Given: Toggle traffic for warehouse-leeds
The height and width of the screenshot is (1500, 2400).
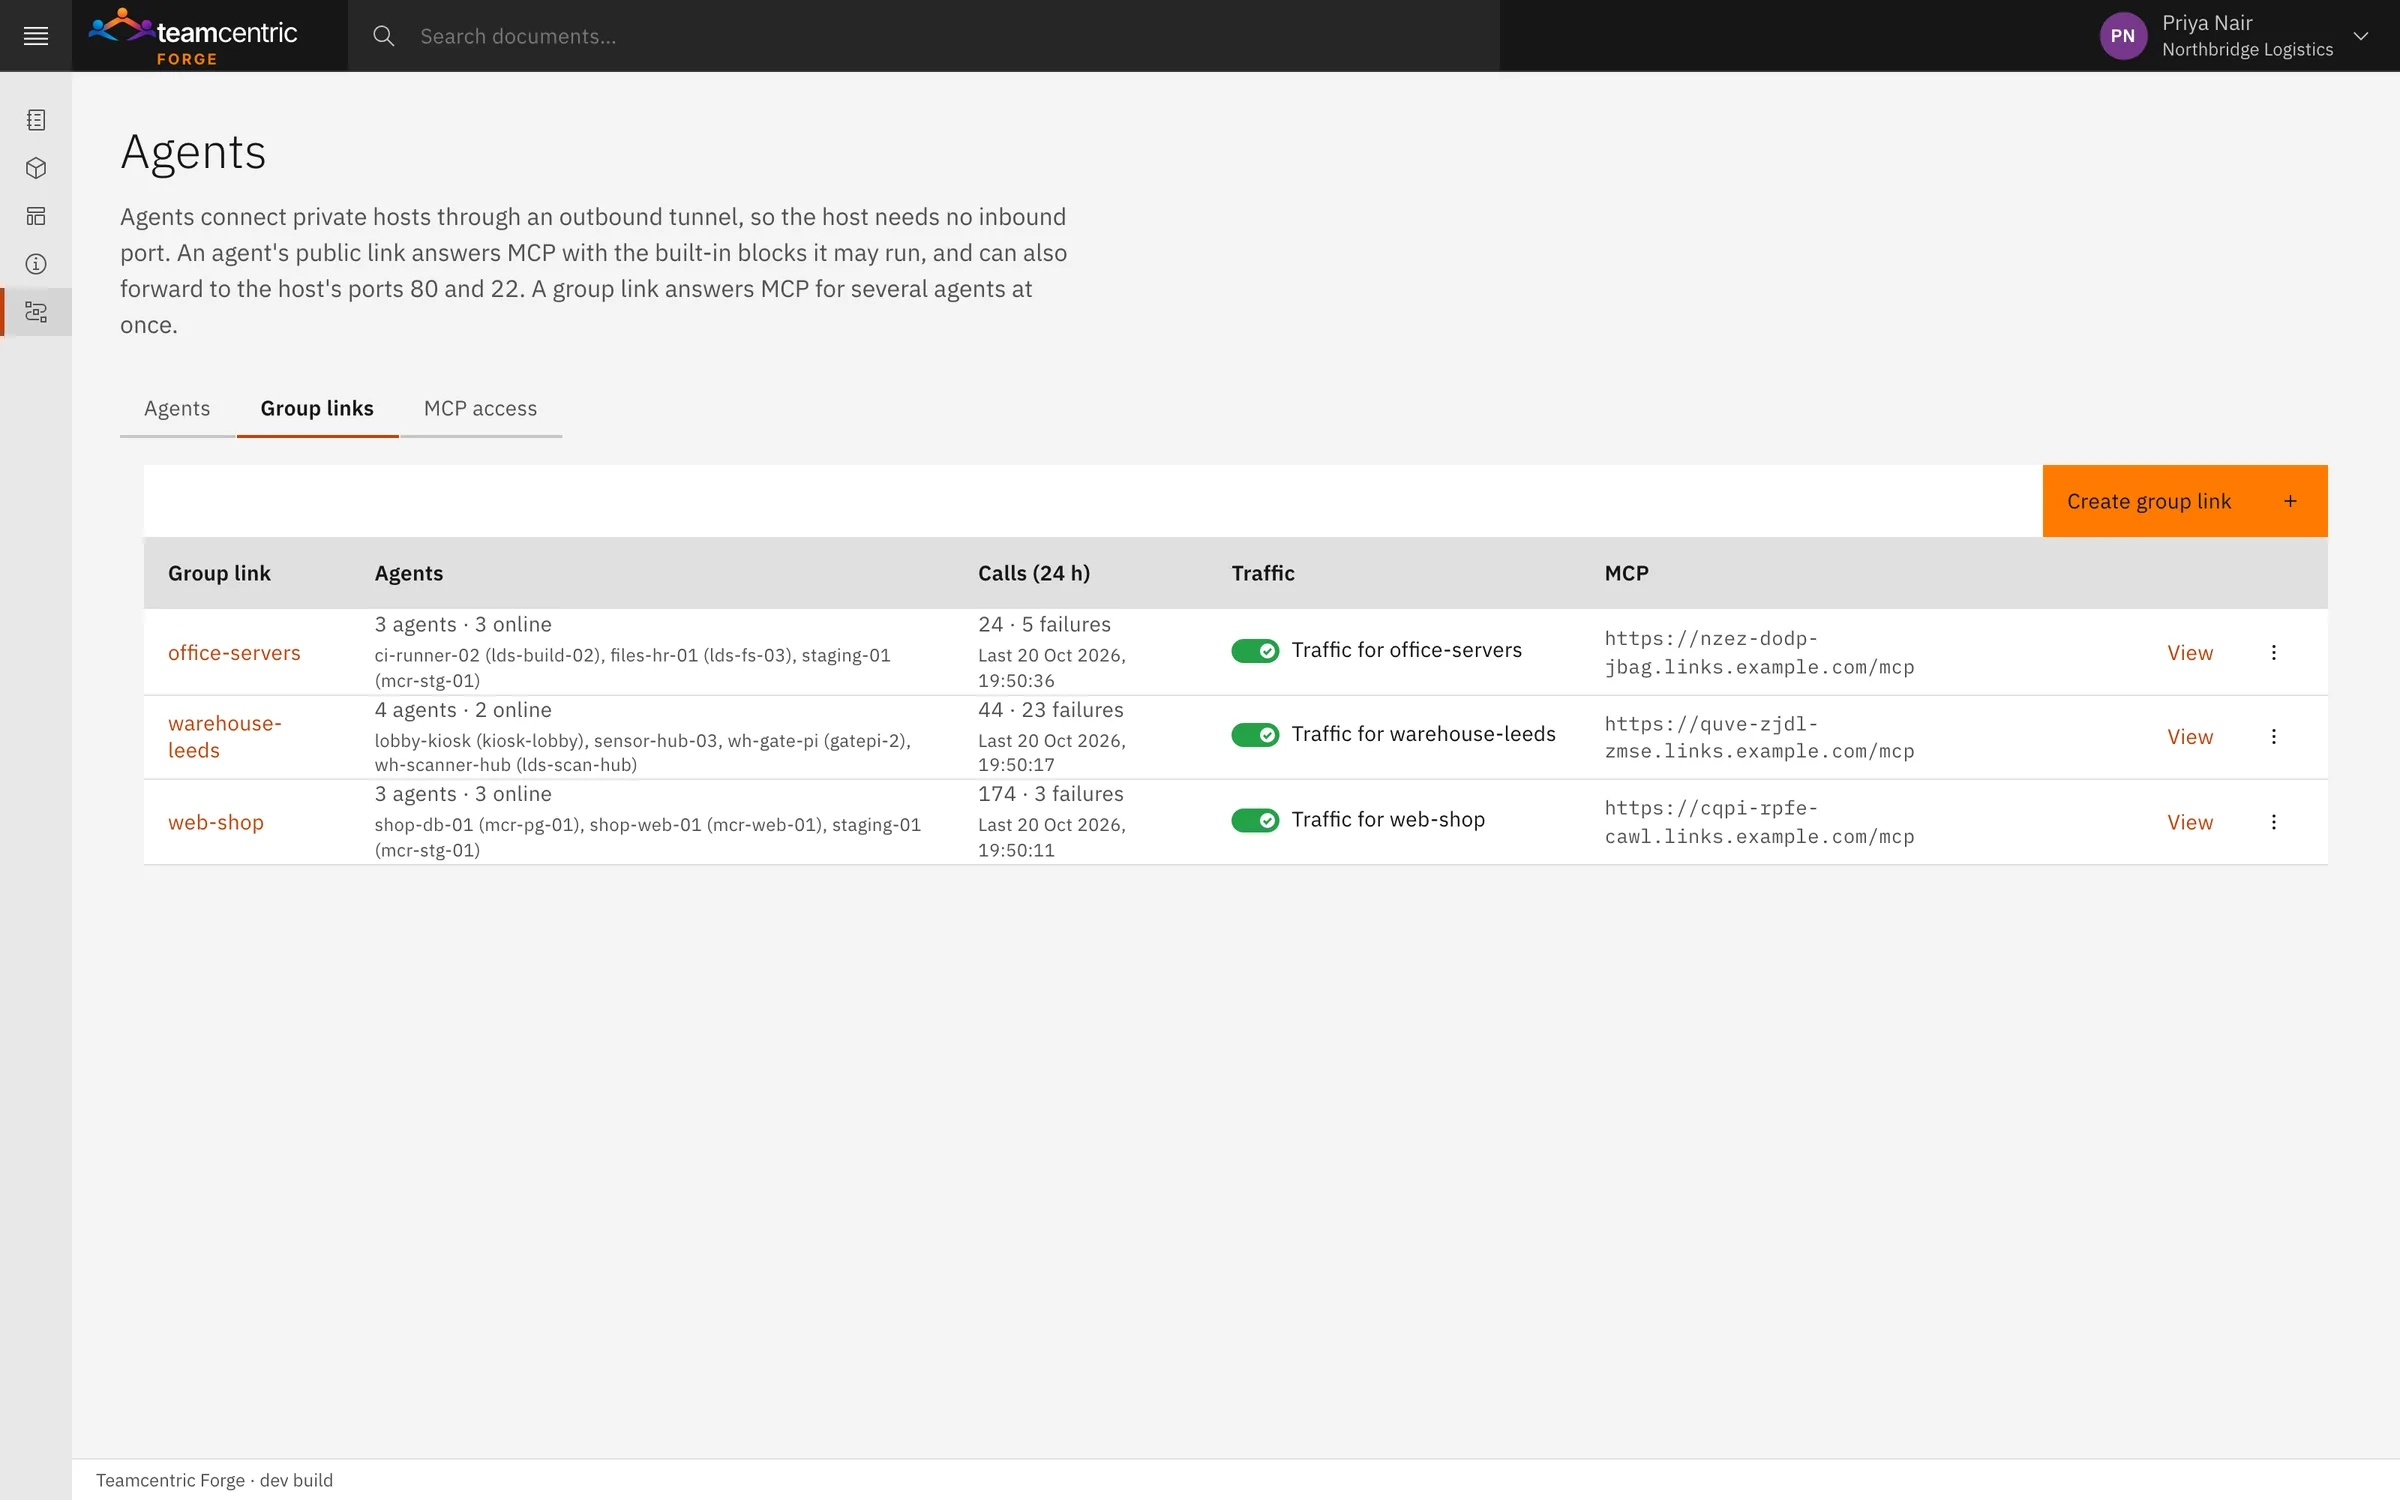Looking at the screenshot, I should pos(1255,735).
